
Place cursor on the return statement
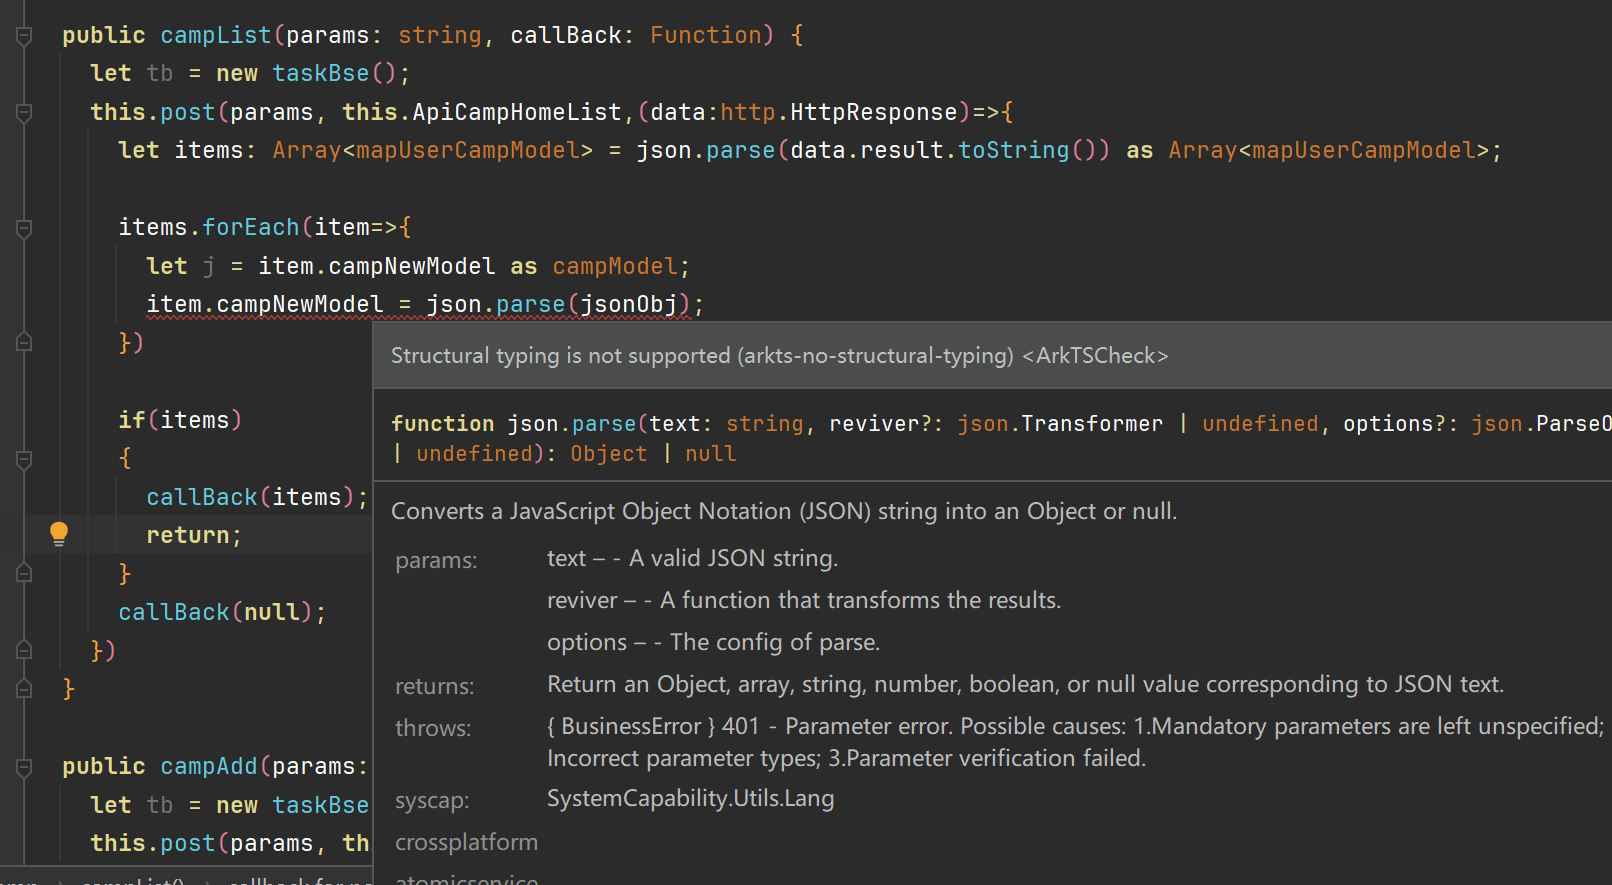tap(188, 536)
